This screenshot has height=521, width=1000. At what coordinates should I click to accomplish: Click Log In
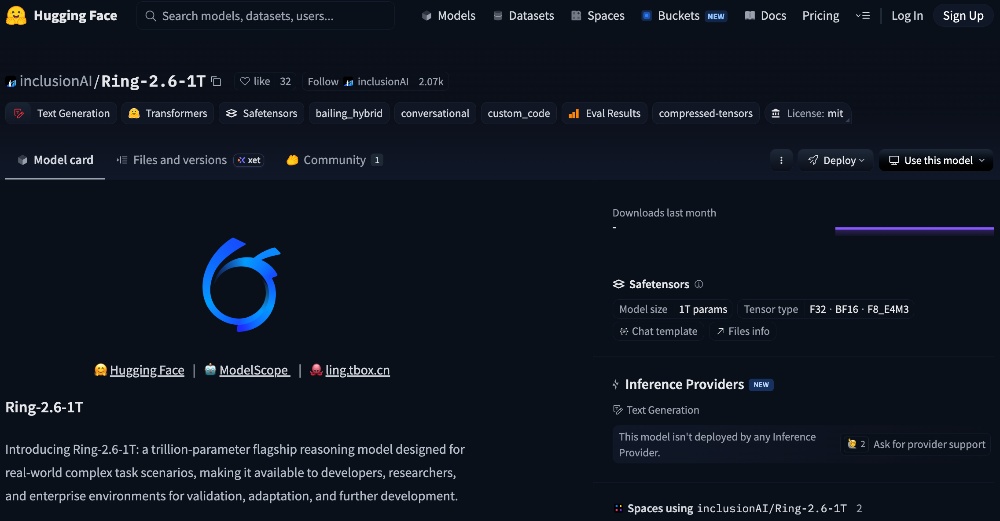907,15
